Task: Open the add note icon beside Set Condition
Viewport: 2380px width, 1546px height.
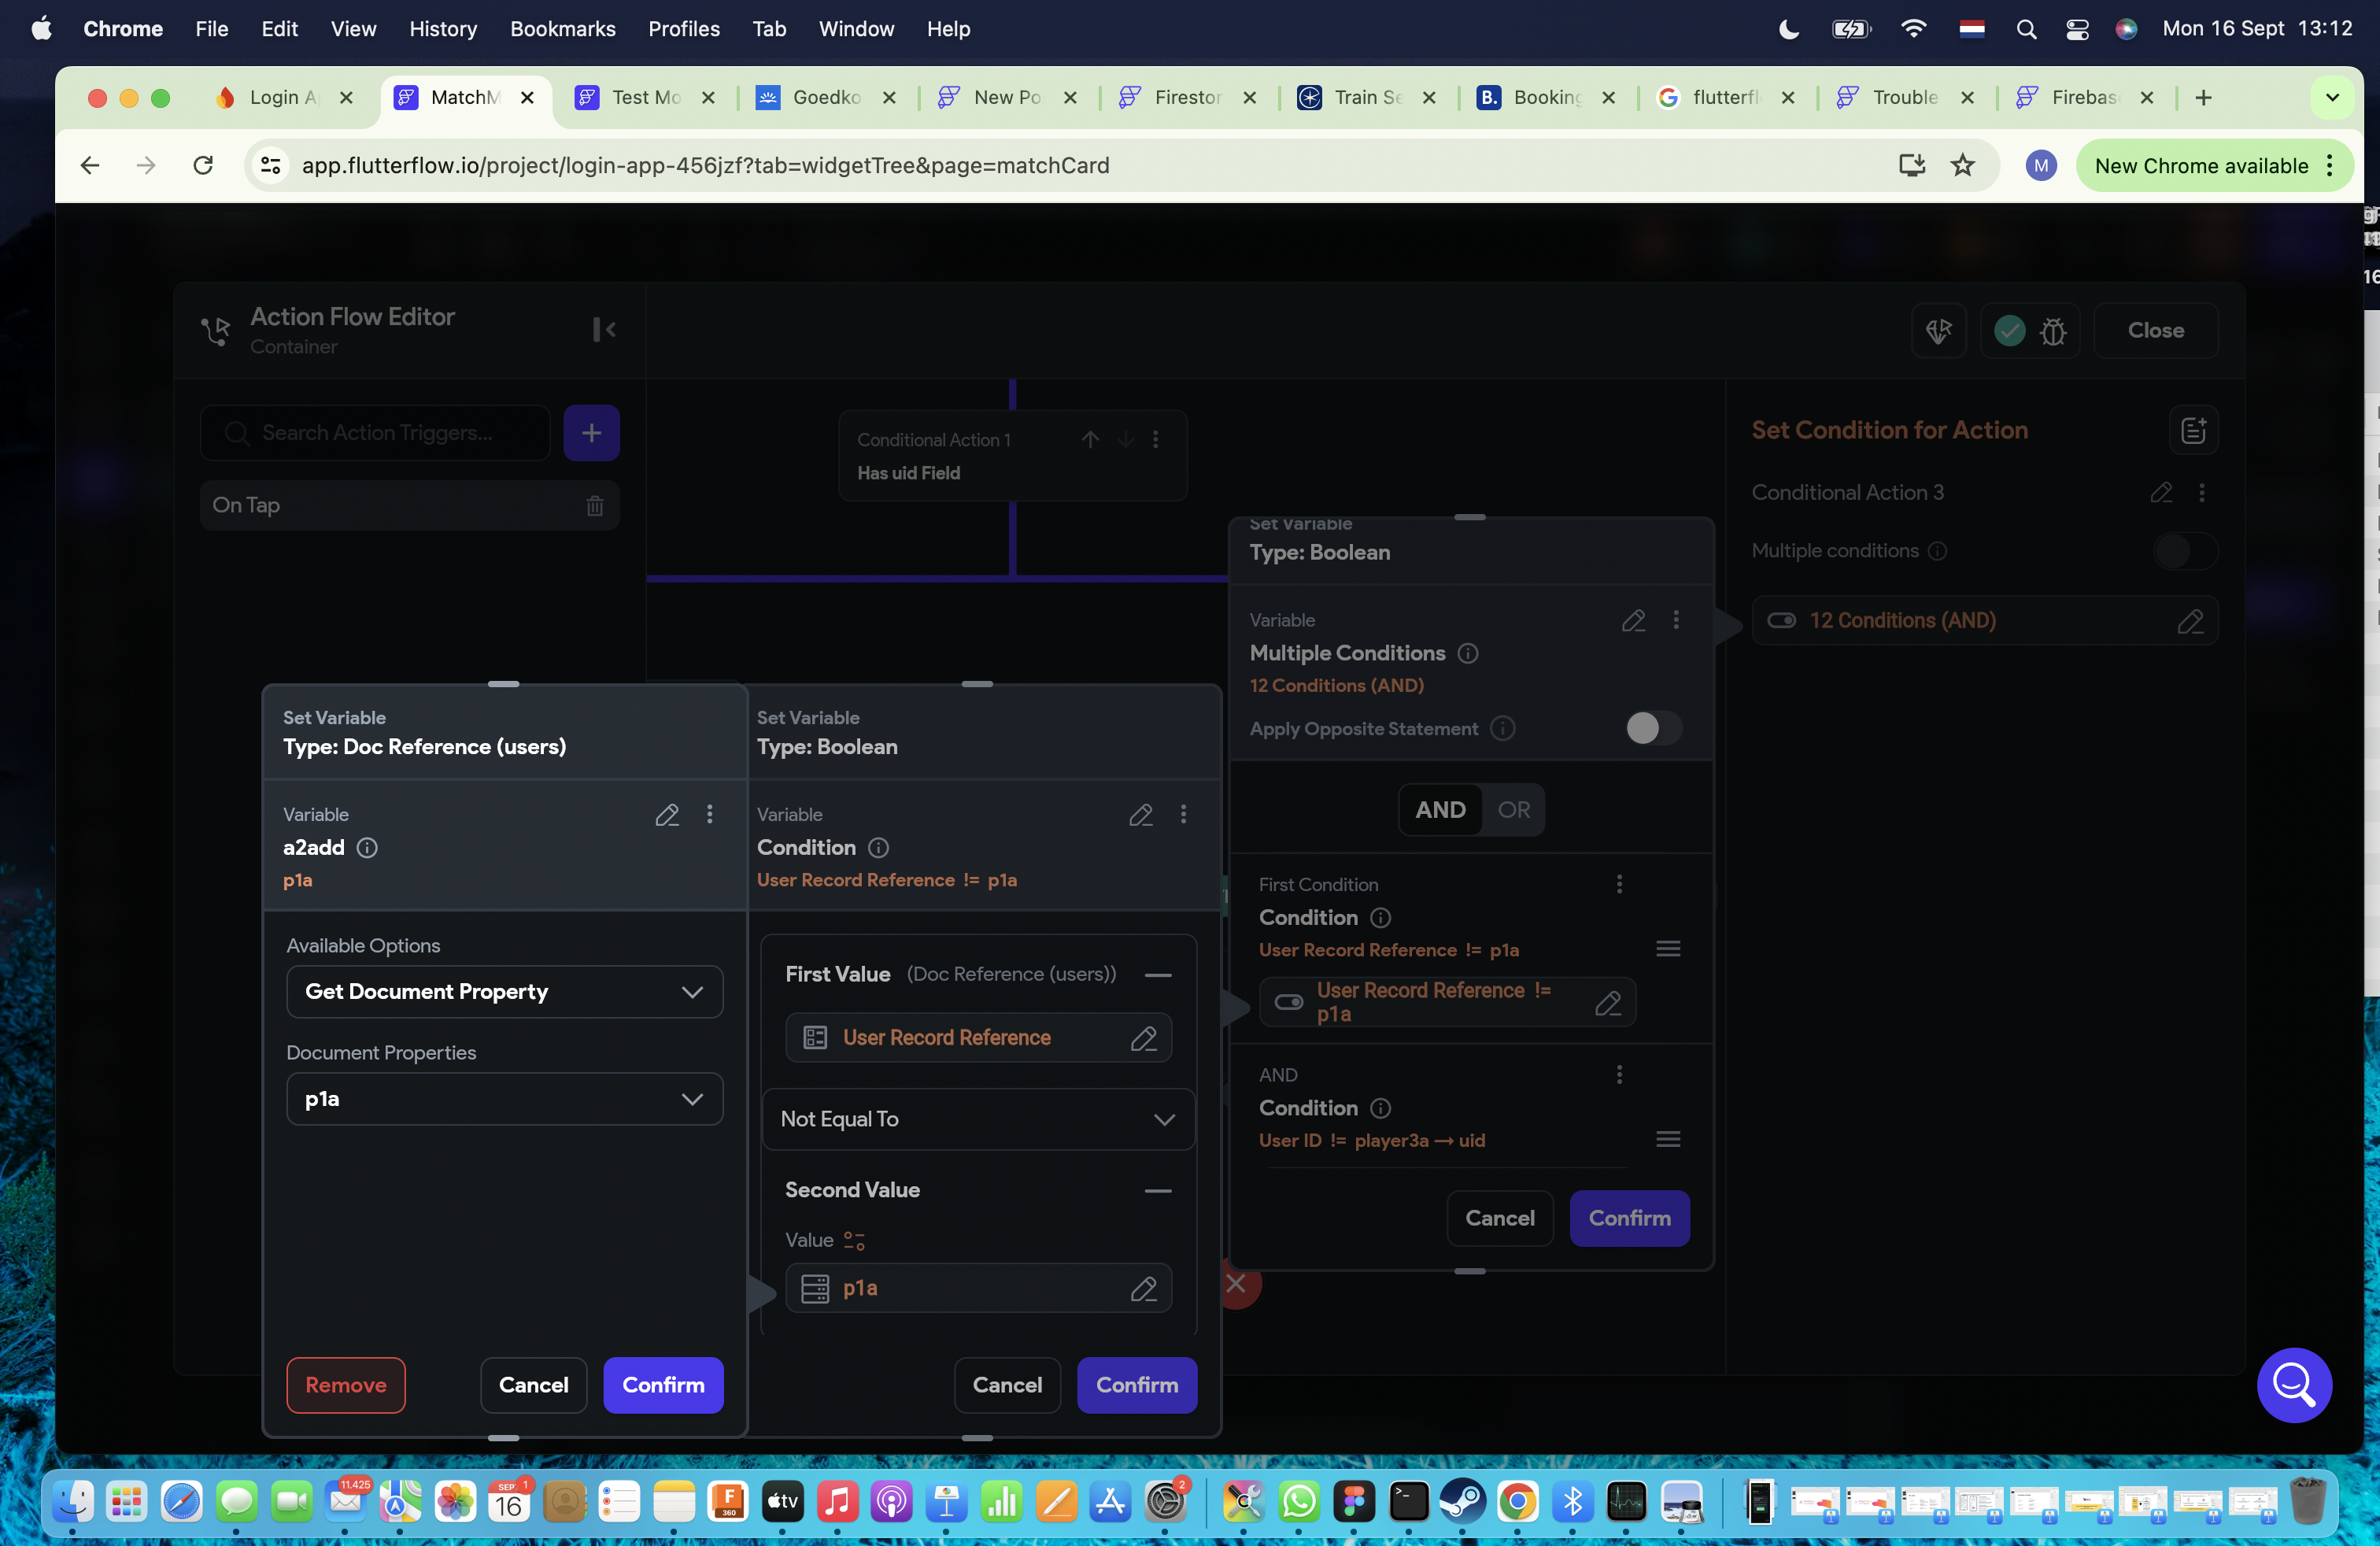Action: tap(2193, 430)
